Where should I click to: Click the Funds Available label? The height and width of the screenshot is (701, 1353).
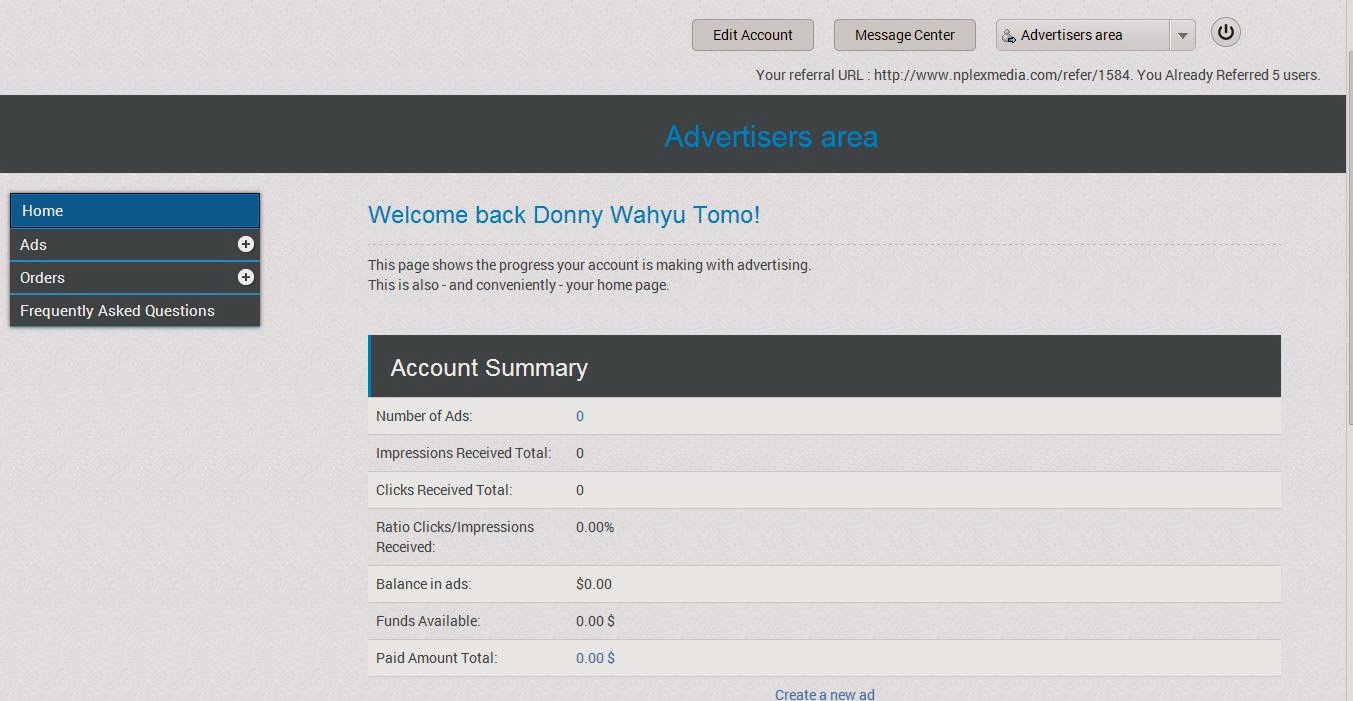coord(428,621)
